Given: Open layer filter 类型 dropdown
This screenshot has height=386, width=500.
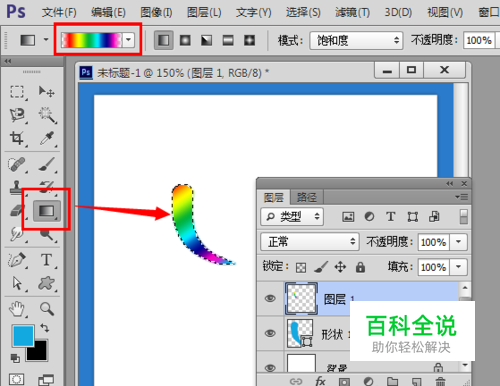Looking at the screenshot, I should click(x=292, y=217).
